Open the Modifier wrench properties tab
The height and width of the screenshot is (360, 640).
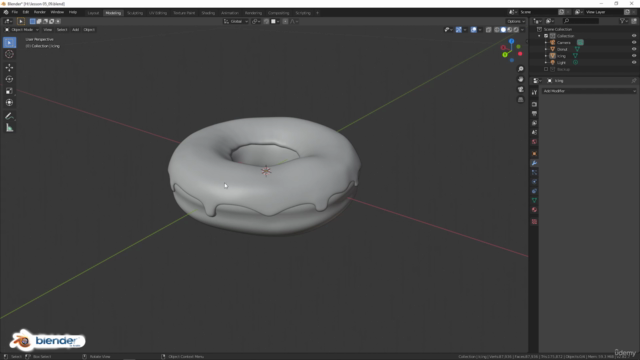click(534, 163)
